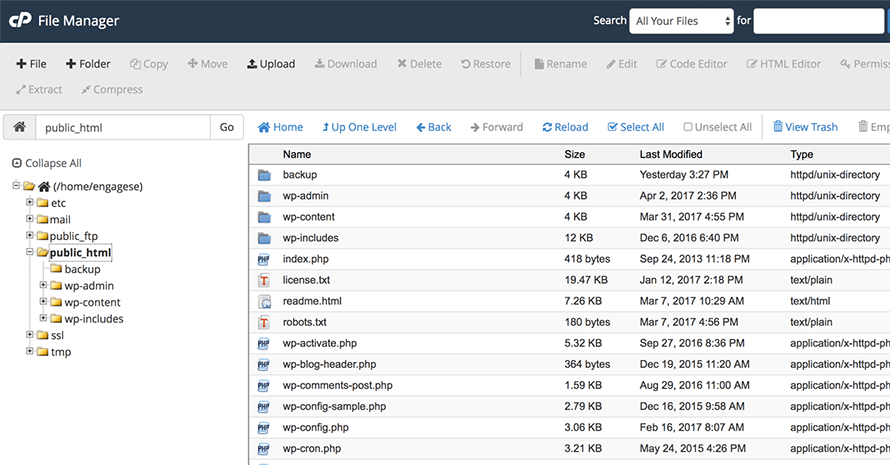The image size is (890, 465).
Task: Select the backup folder in tree
Action: point(82,269)
